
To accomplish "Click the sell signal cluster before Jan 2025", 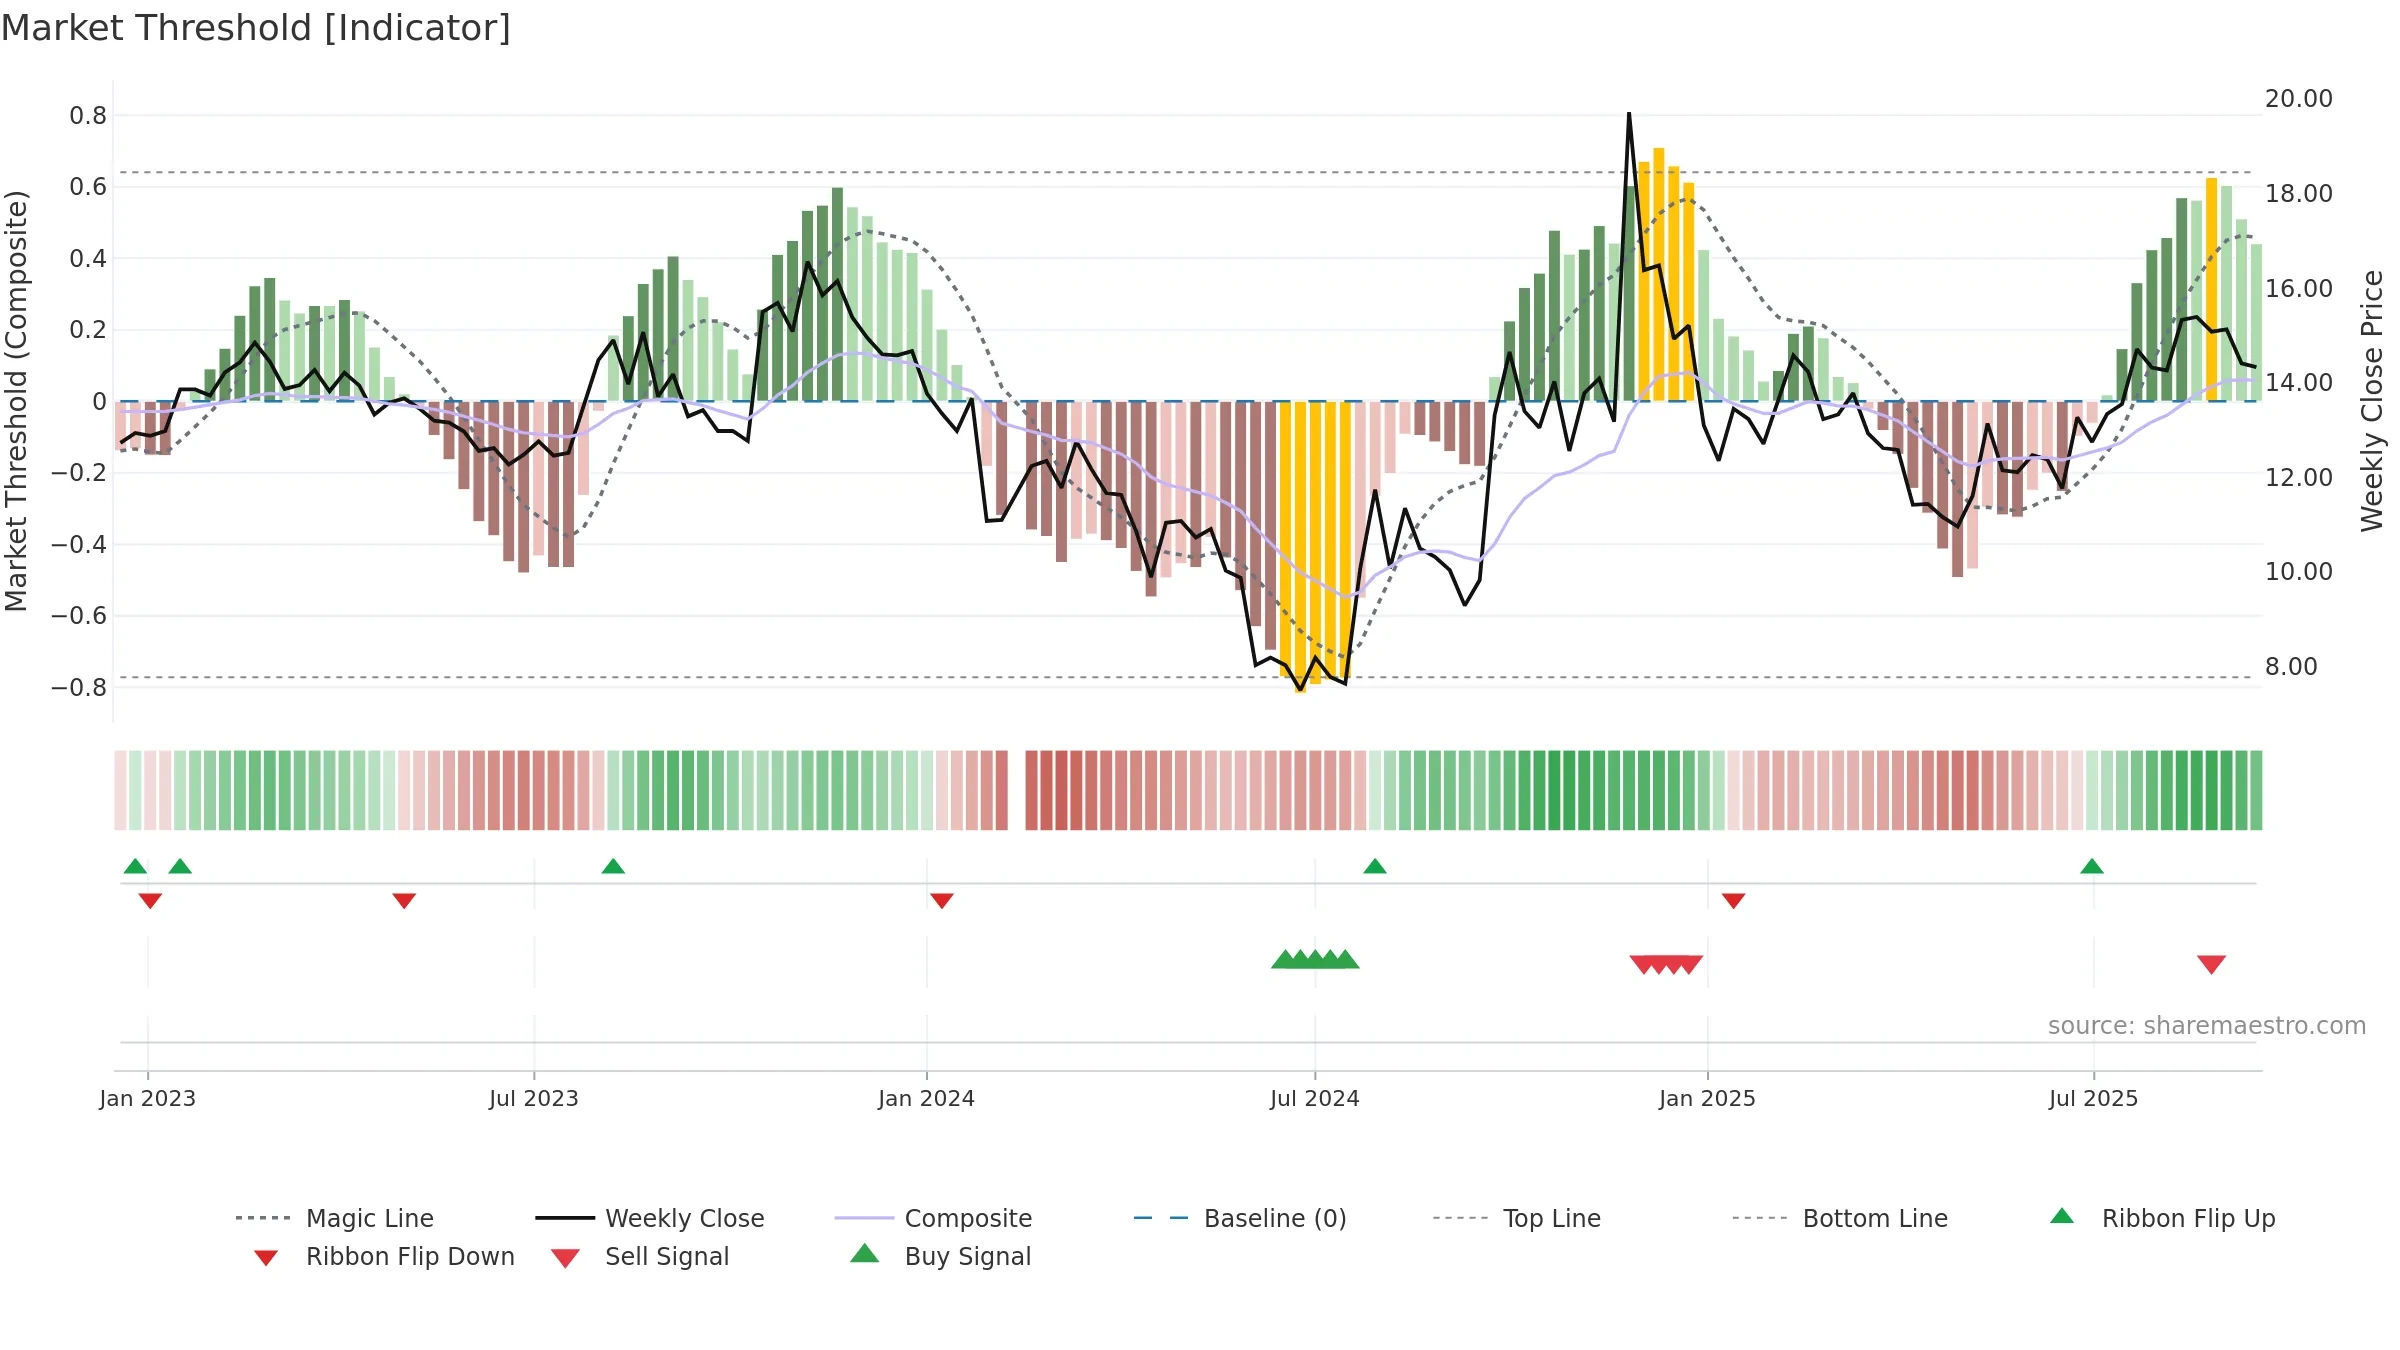I will 1666,965.
